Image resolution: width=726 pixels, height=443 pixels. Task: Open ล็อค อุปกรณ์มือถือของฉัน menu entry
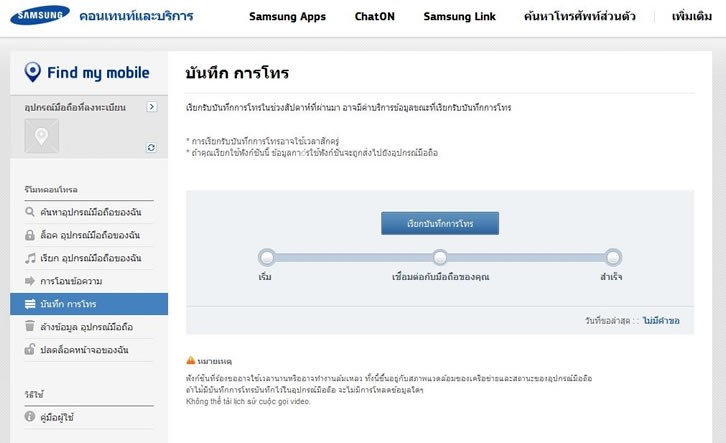coord(89,235)
